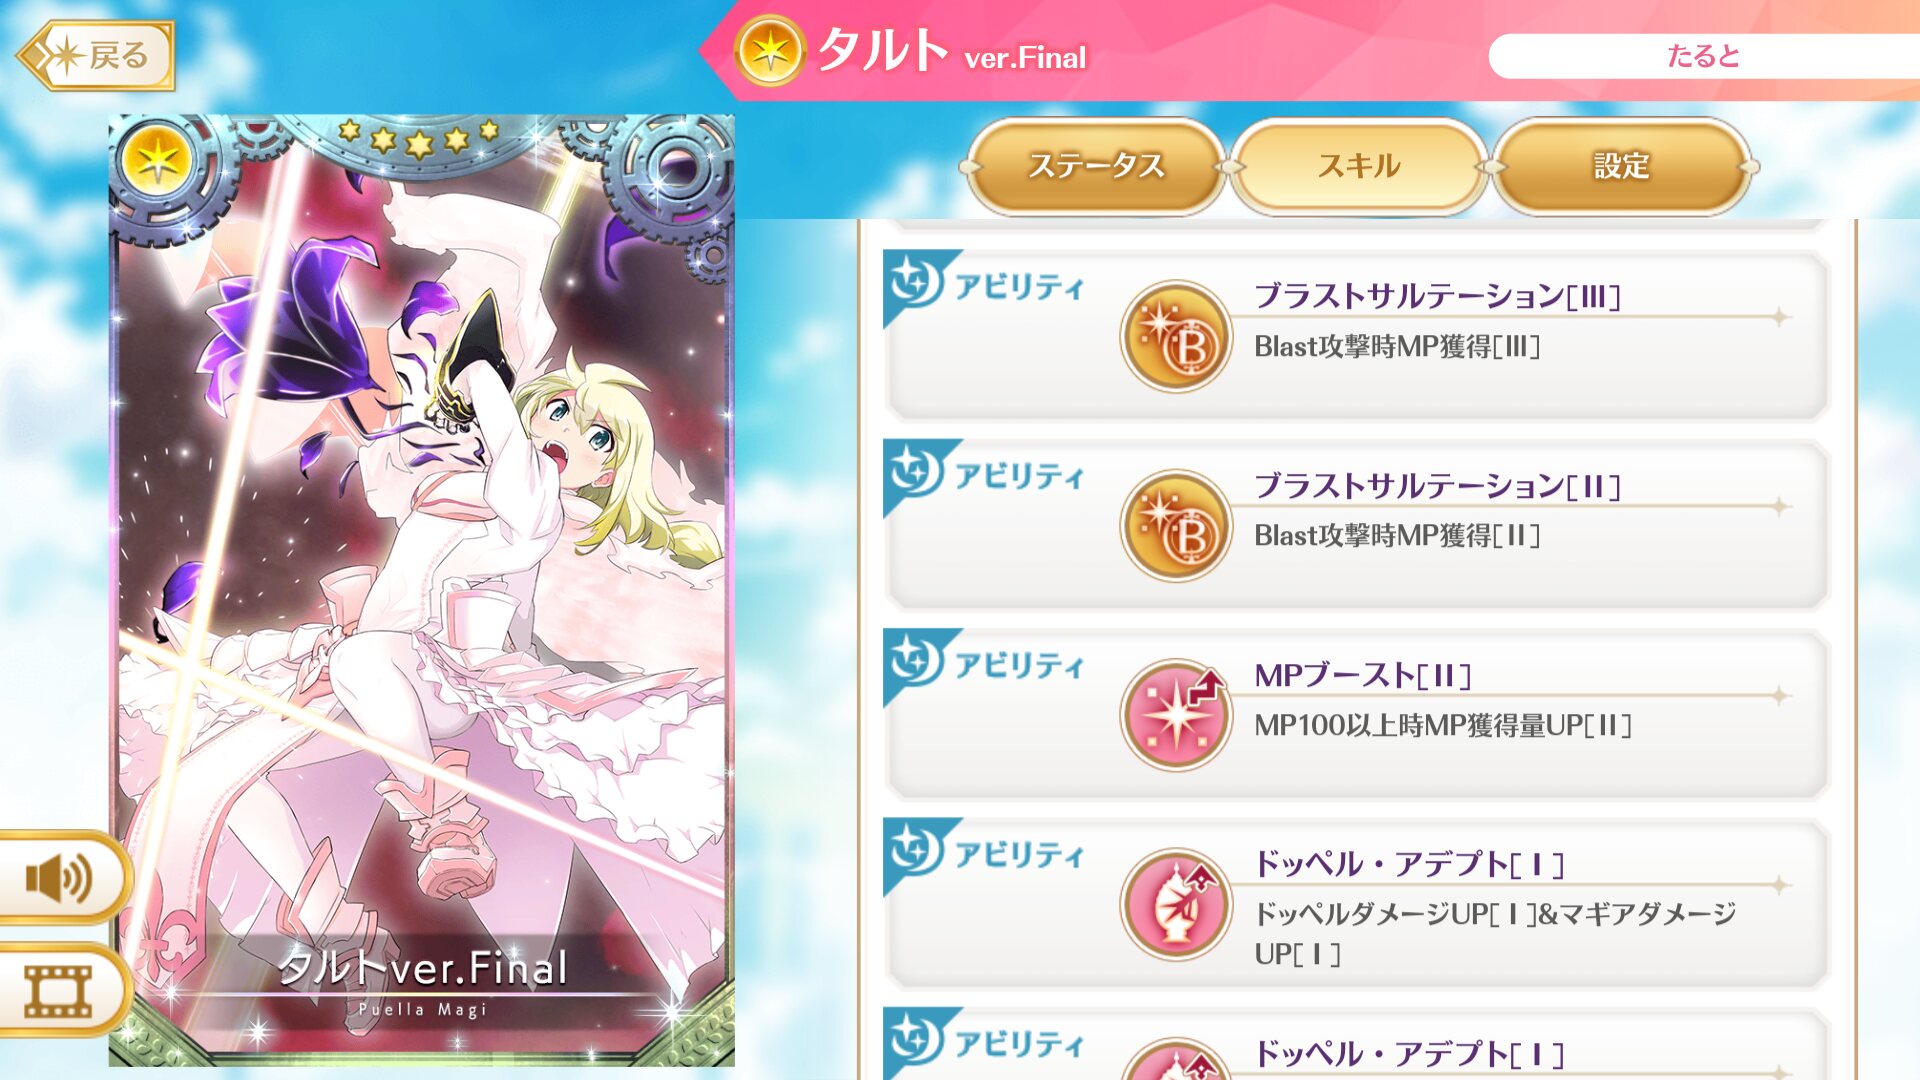Select the Blast攻撃時MP獲得[III] description text
Viewport: 1920px width, 1080px height.
pyautogui.click(x=1397, y=347)
